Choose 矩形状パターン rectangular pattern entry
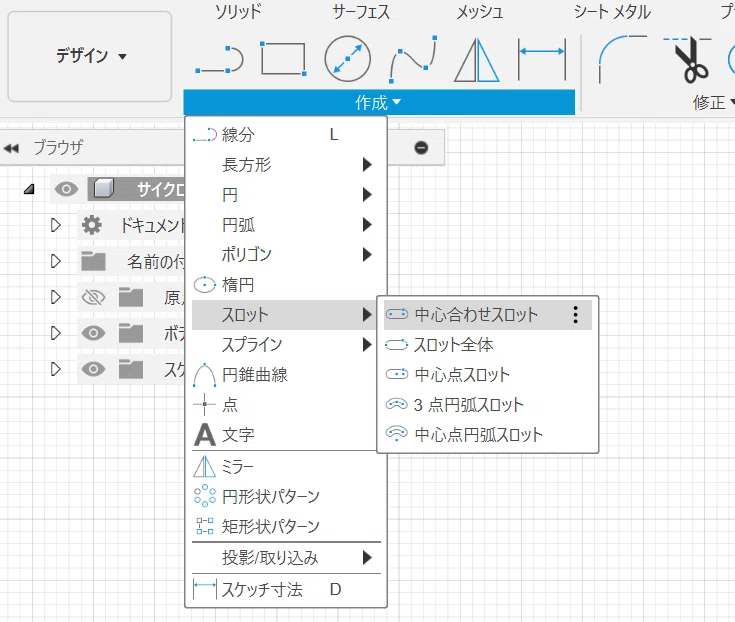The height and width of the screenshot is (622, 735). pos(286,526)
